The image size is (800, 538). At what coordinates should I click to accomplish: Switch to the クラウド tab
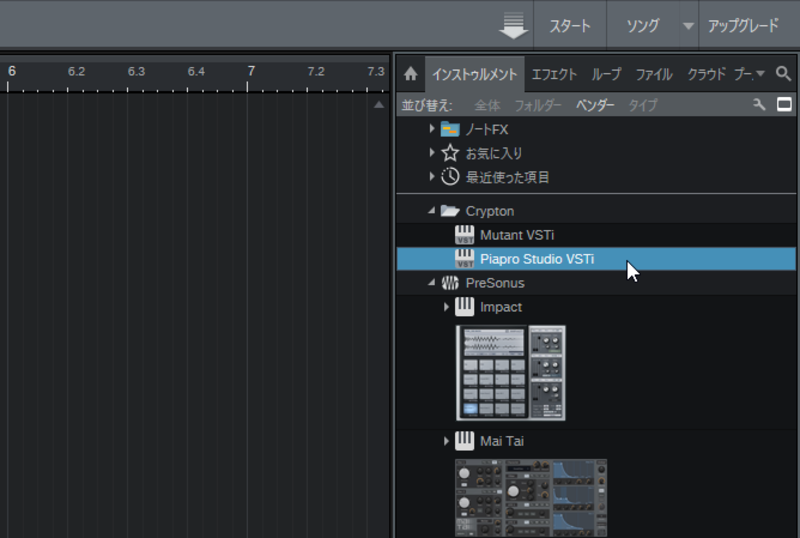point(706,75)
